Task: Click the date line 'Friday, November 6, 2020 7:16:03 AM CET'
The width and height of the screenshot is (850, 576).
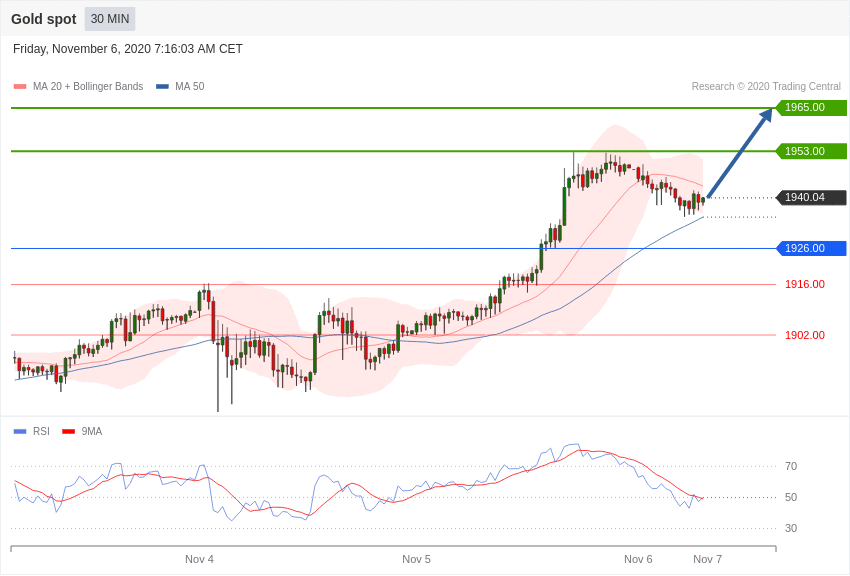Action: pos(127,49)
